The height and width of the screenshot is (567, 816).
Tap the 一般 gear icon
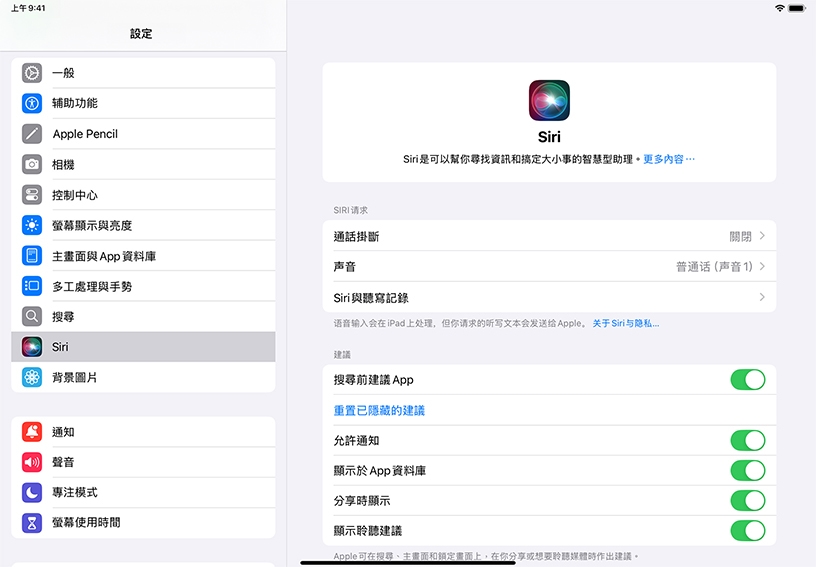pyautogui.click(x=32, y=73)
